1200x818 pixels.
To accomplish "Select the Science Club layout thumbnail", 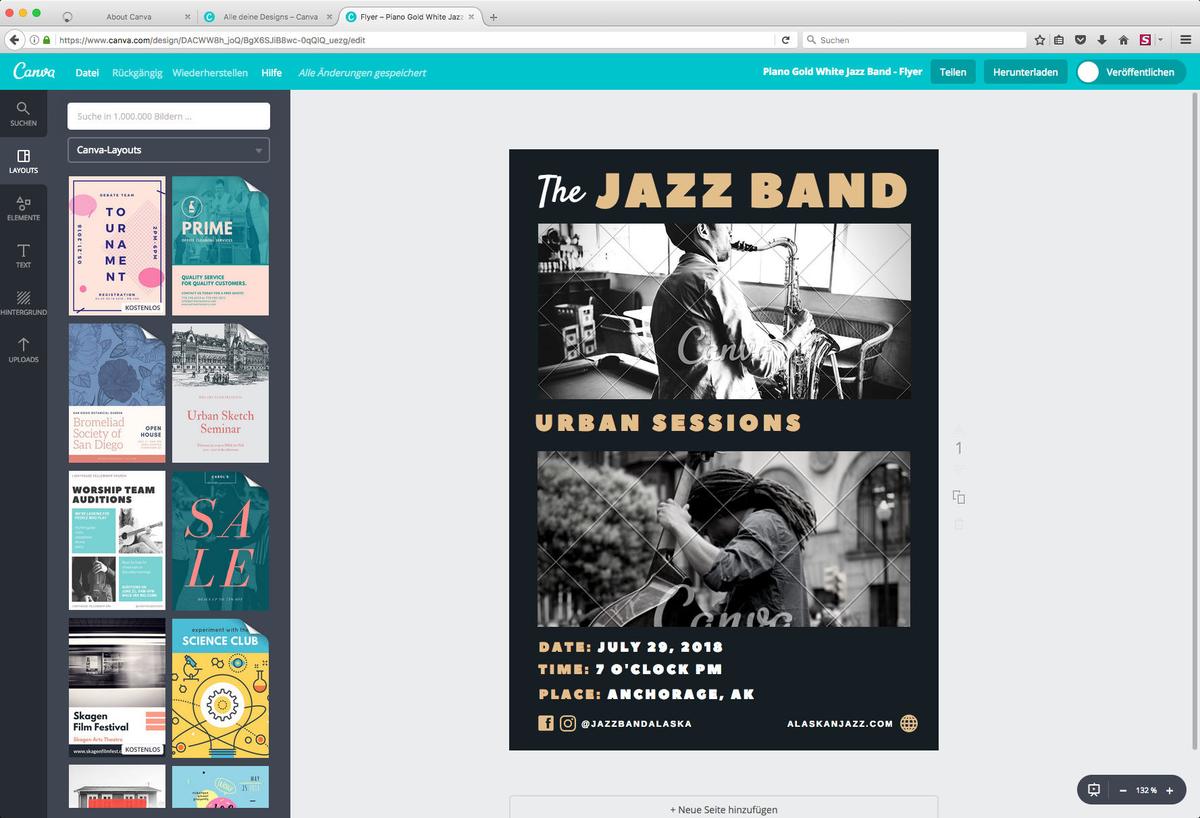I will click(220, 687).
